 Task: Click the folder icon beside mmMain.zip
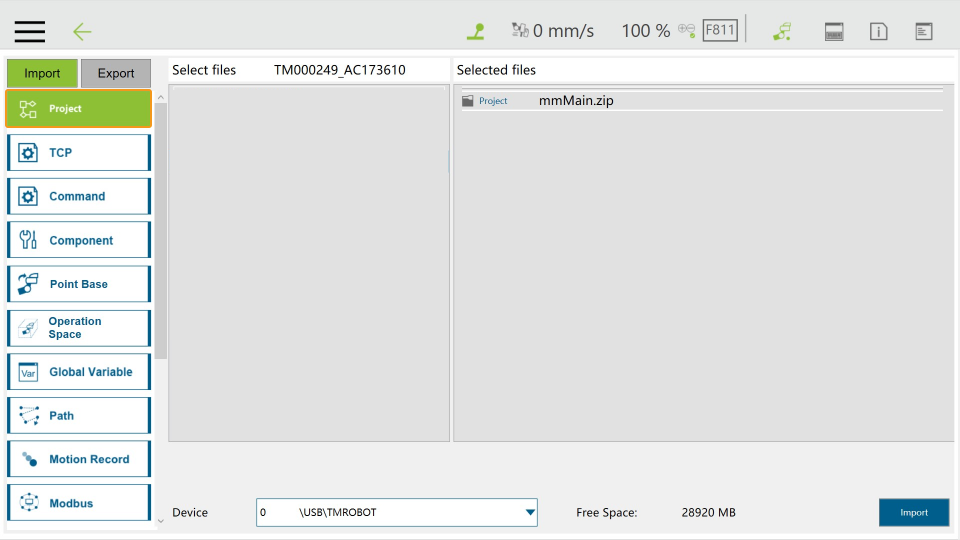[x=468, y=100]
